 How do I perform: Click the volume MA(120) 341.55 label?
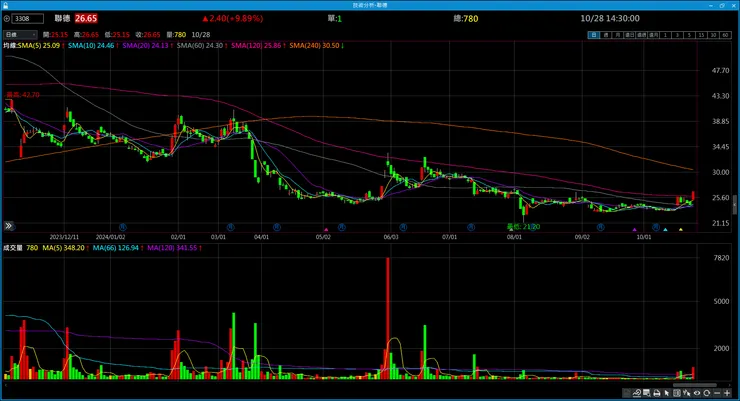coord(174,248)
